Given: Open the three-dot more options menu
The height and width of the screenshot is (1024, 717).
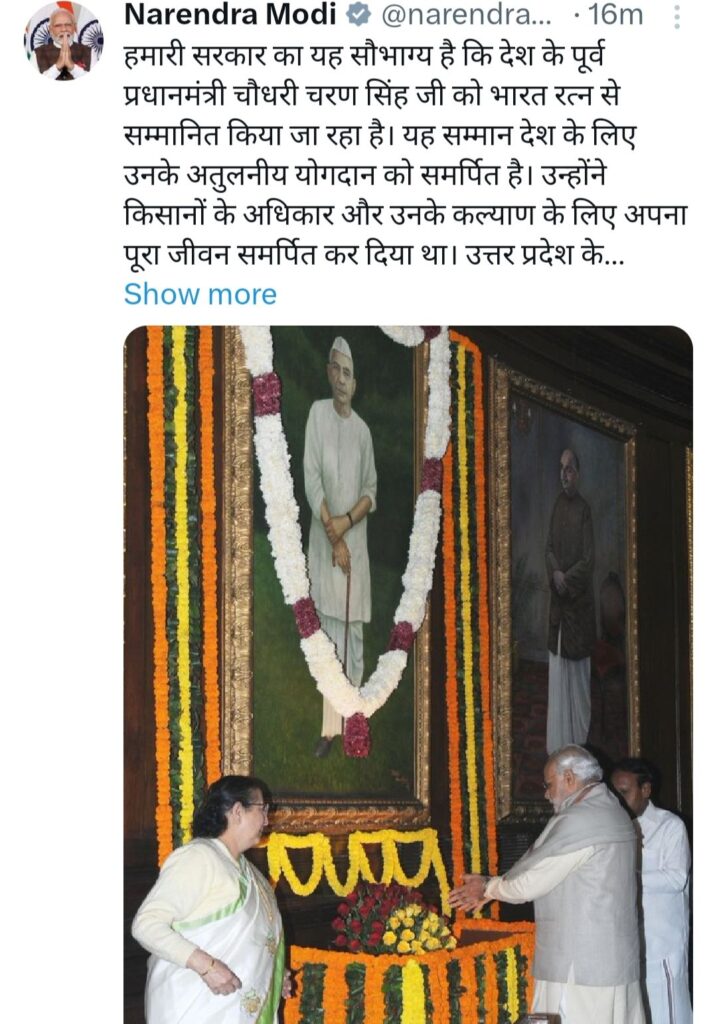Looking at the screenshot, I should coord(677,16).
